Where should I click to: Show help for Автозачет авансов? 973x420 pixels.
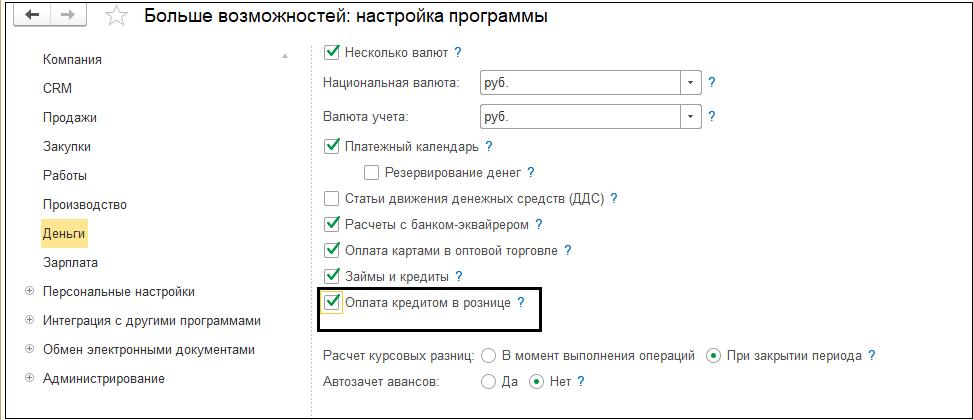pos(580,381)
